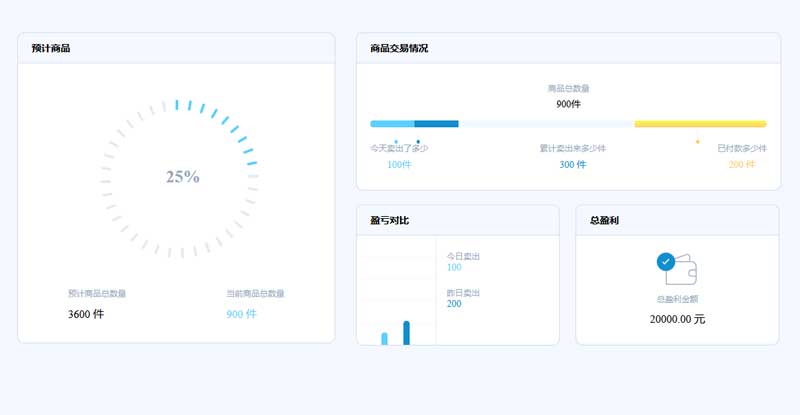The image size is (800, 415).
Task: Click the 总盈利金额 label
Action: [677, 299]
